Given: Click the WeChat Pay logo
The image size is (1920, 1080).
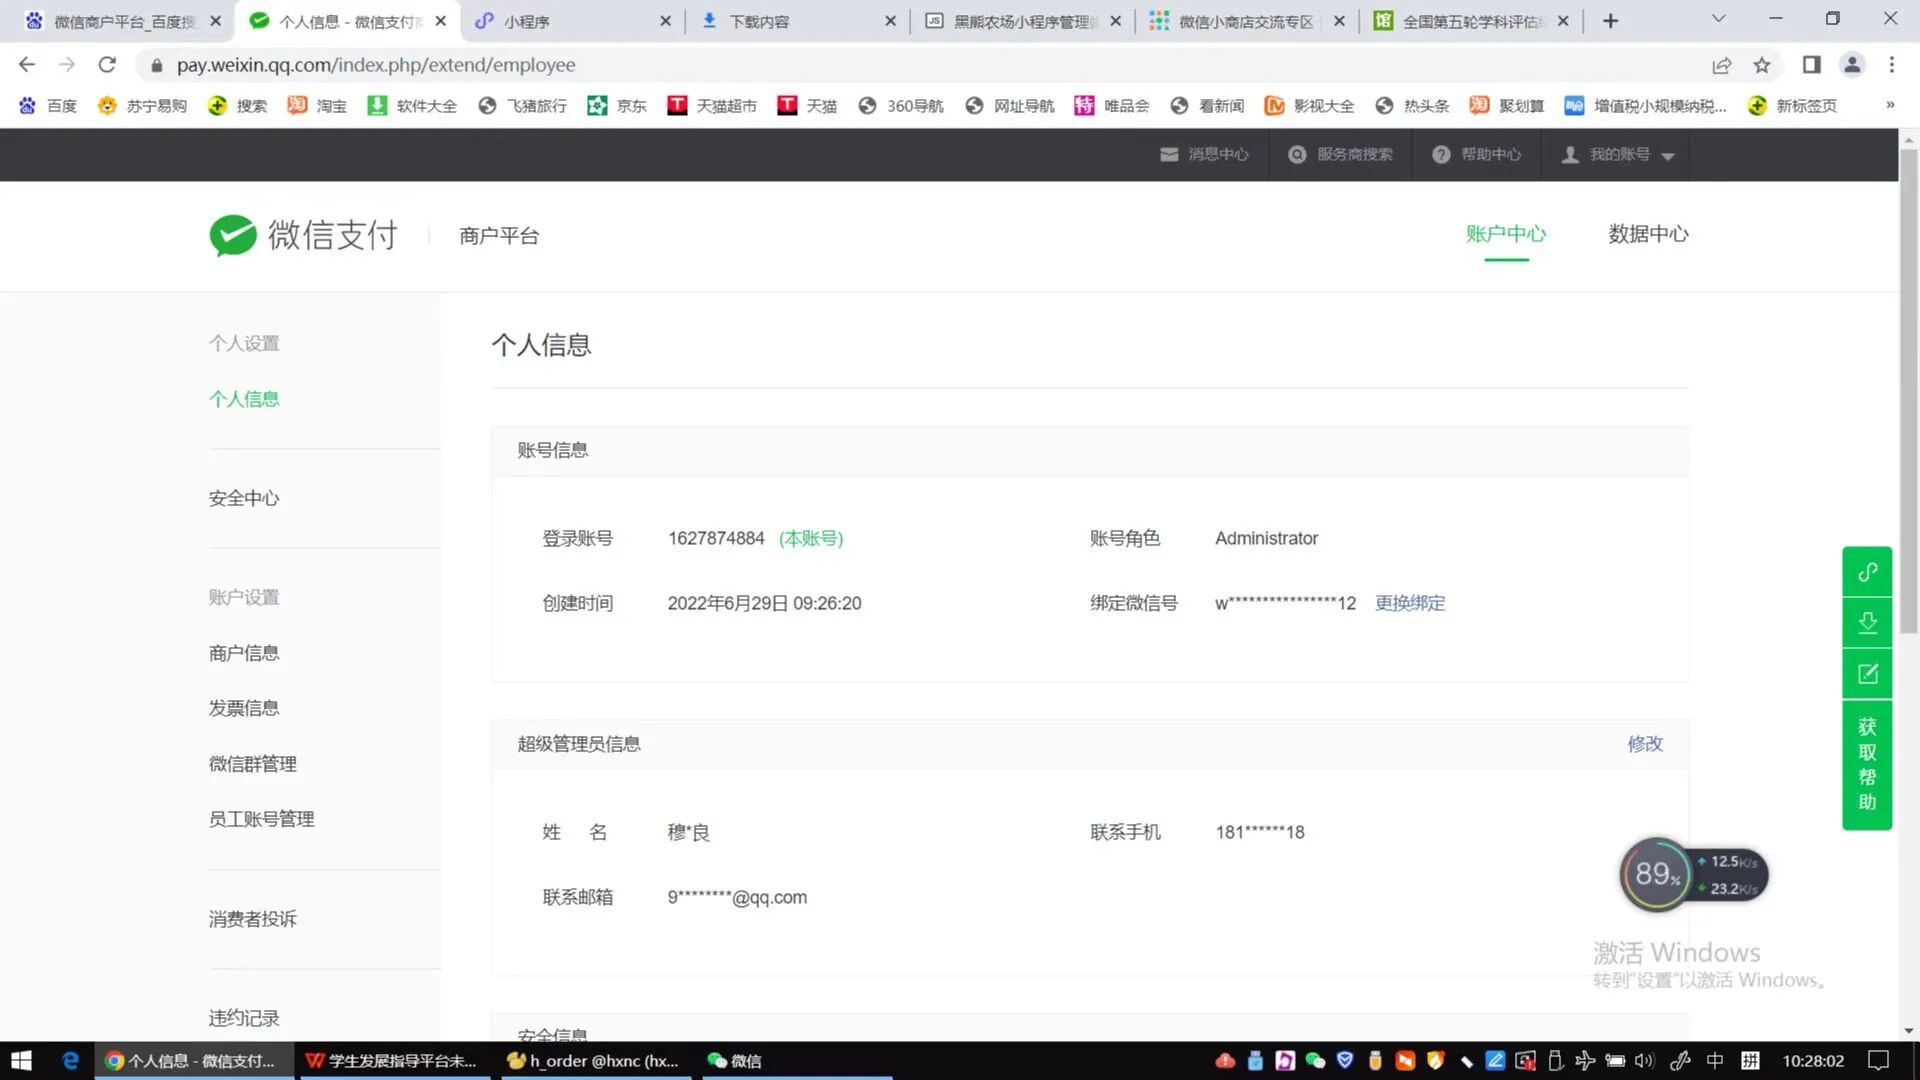Looking at the screenshot, I should click(232, 236).
